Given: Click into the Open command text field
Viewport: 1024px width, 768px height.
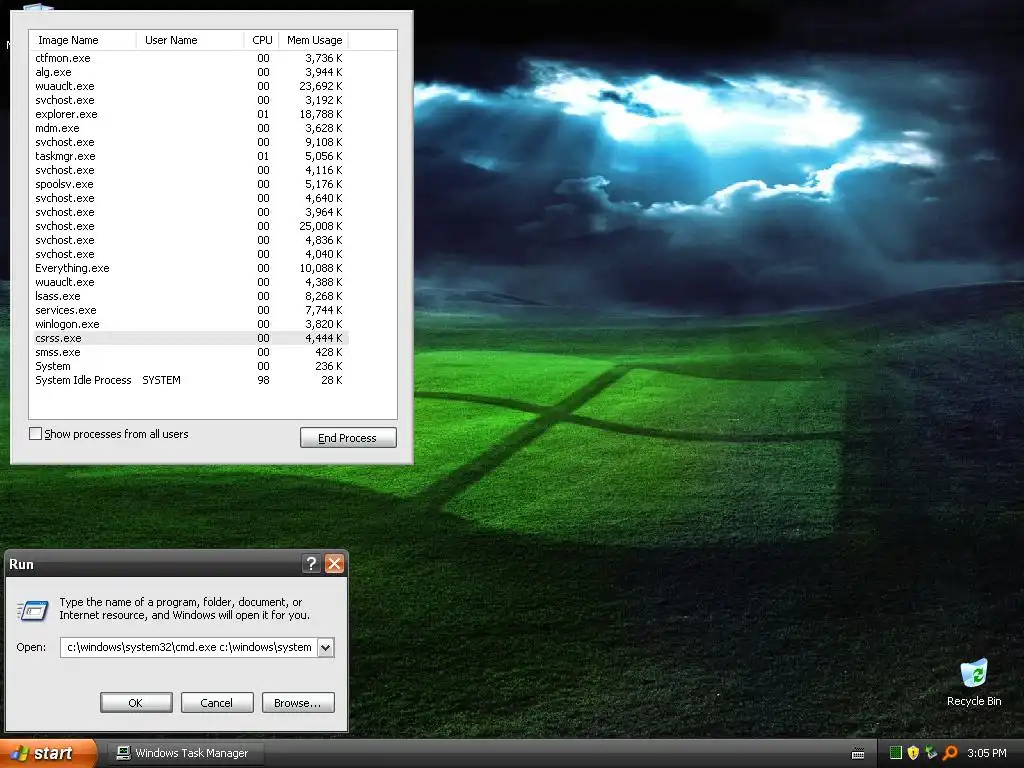Looking at the screenshot, I should point(189,647).
